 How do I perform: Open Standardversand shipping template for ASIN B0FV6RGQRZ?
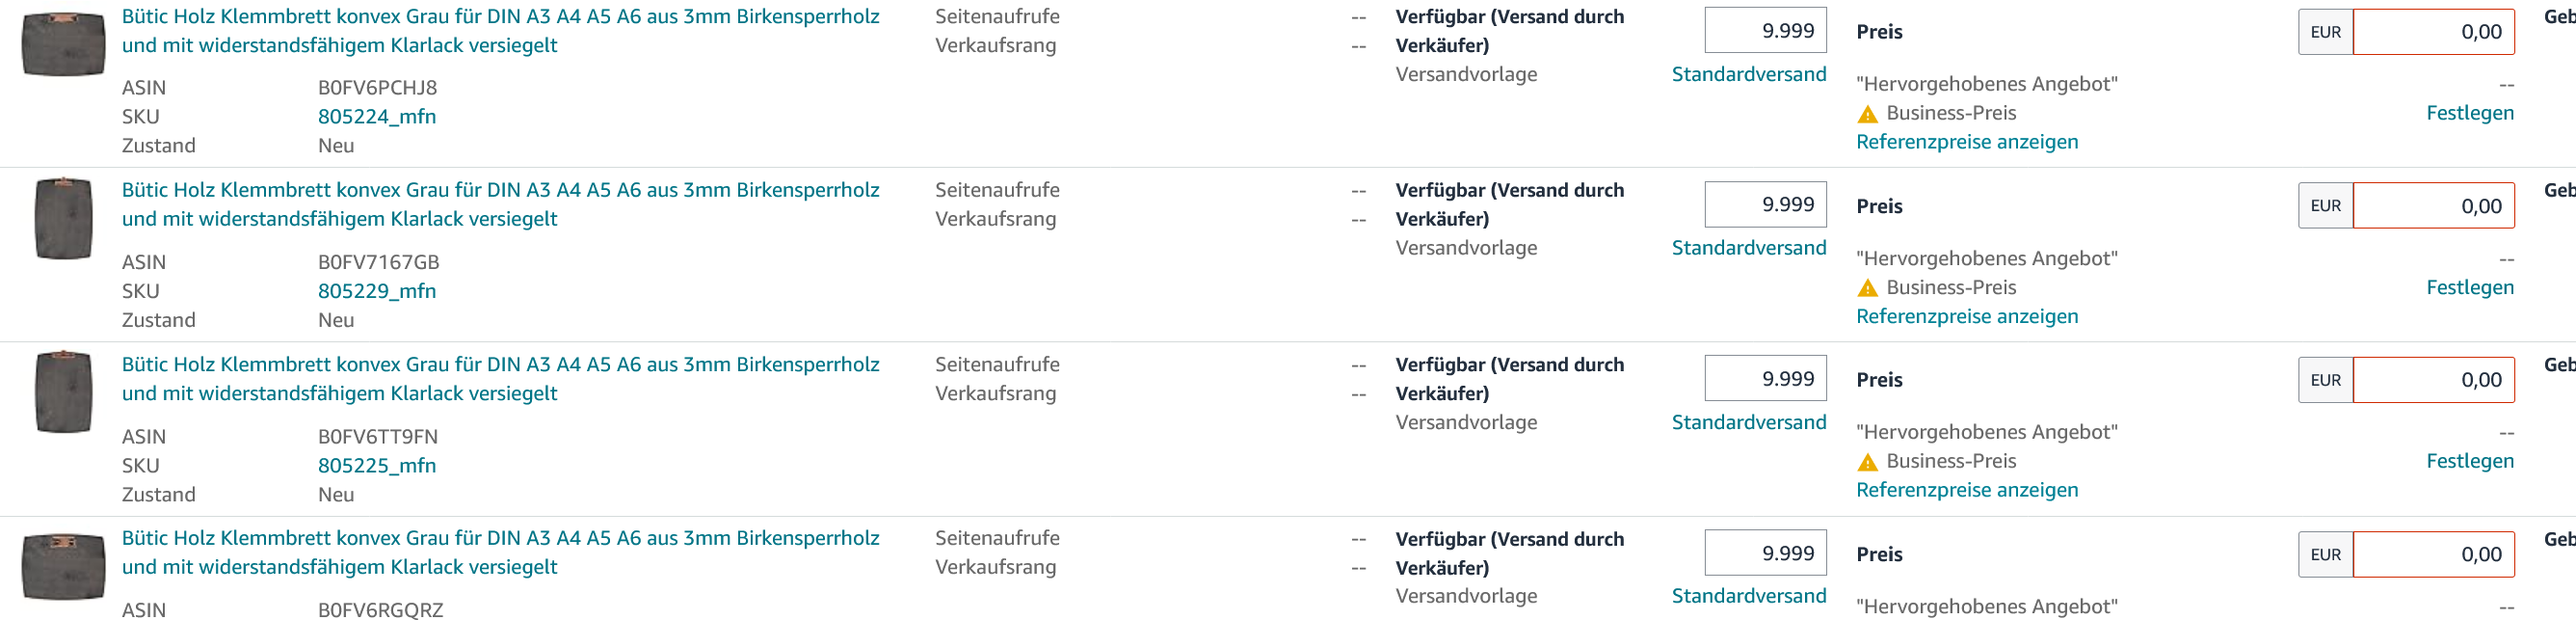1748,596
